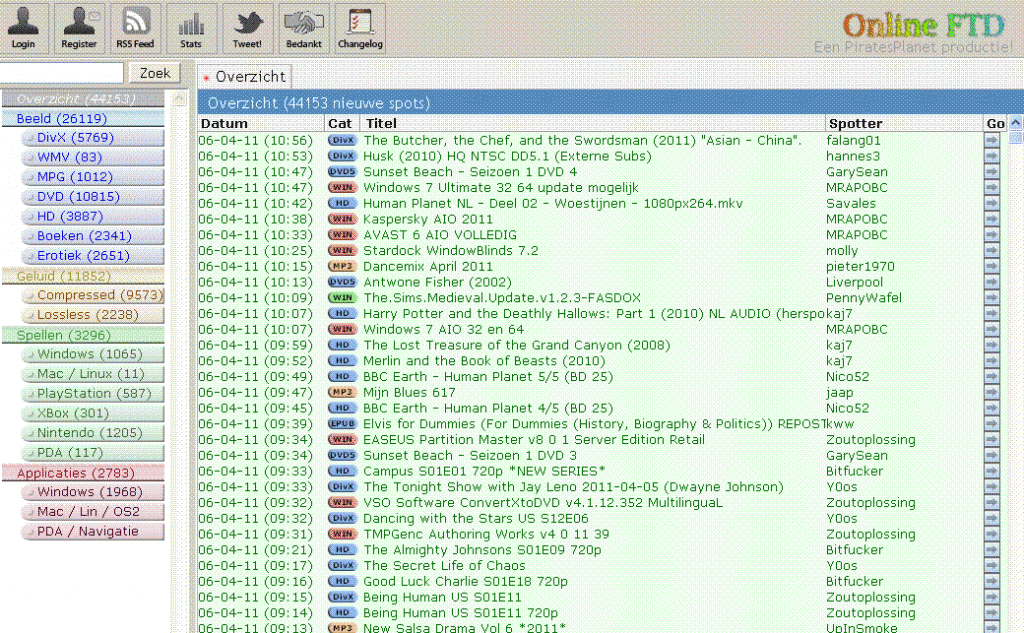Select the Boeken (2341) subcategory

click(x=92, y=236)
